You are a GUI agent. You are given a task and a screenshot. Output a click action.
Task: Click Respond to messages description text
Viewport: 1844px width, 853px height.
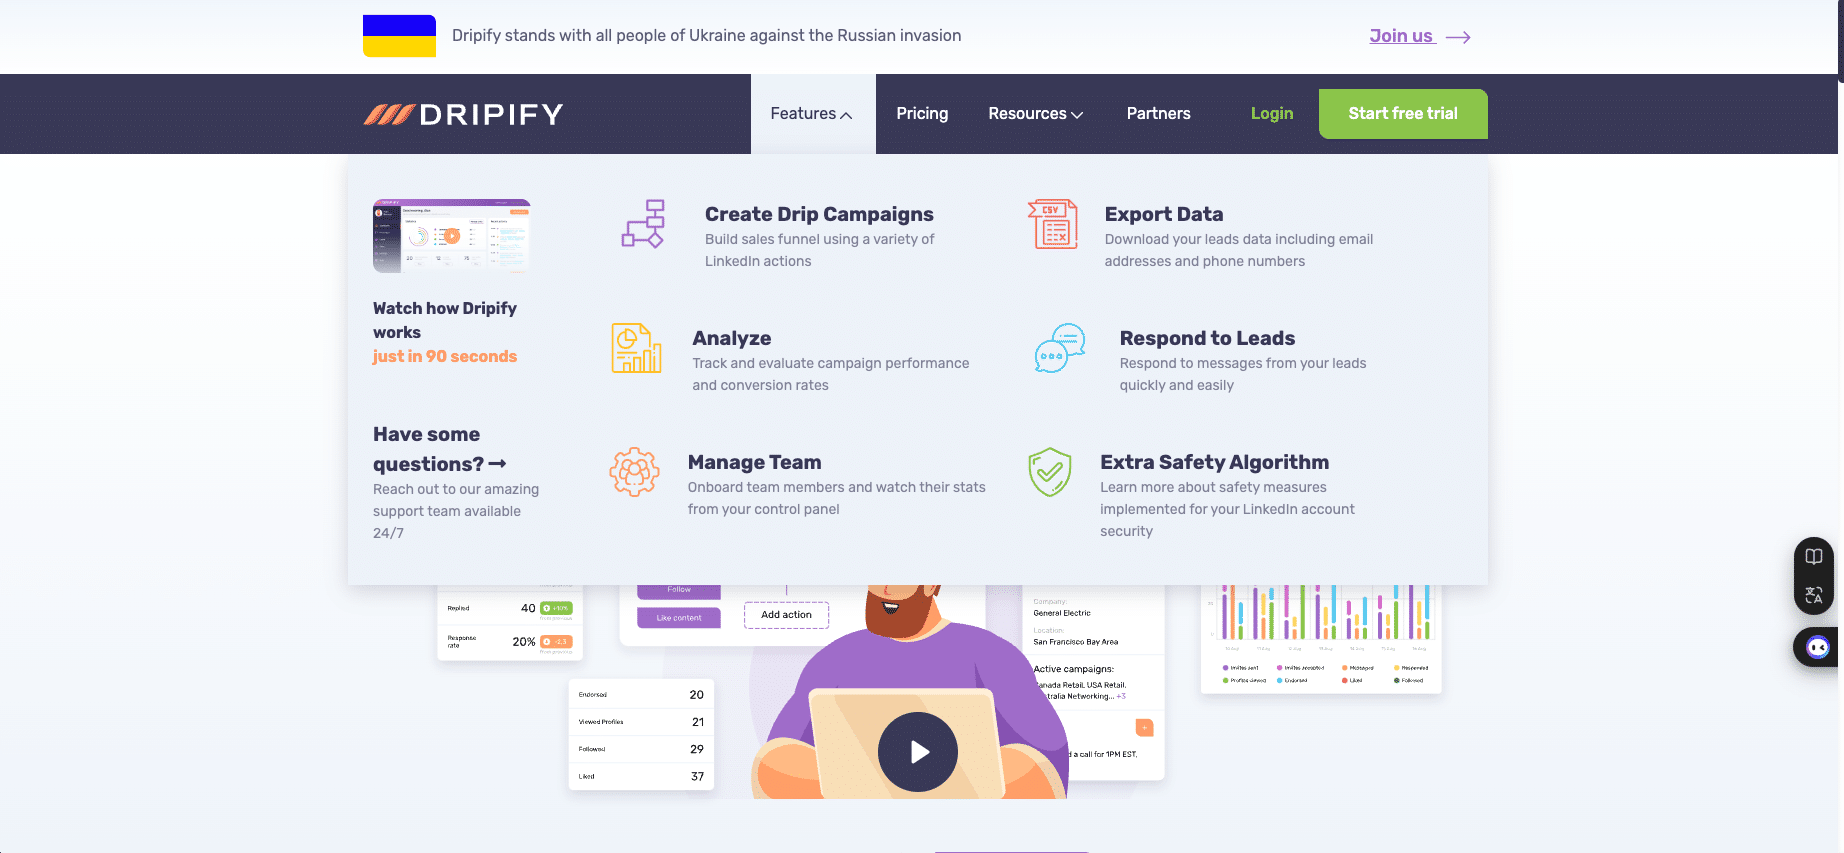pyautogui.click(x=1243, y=374)
